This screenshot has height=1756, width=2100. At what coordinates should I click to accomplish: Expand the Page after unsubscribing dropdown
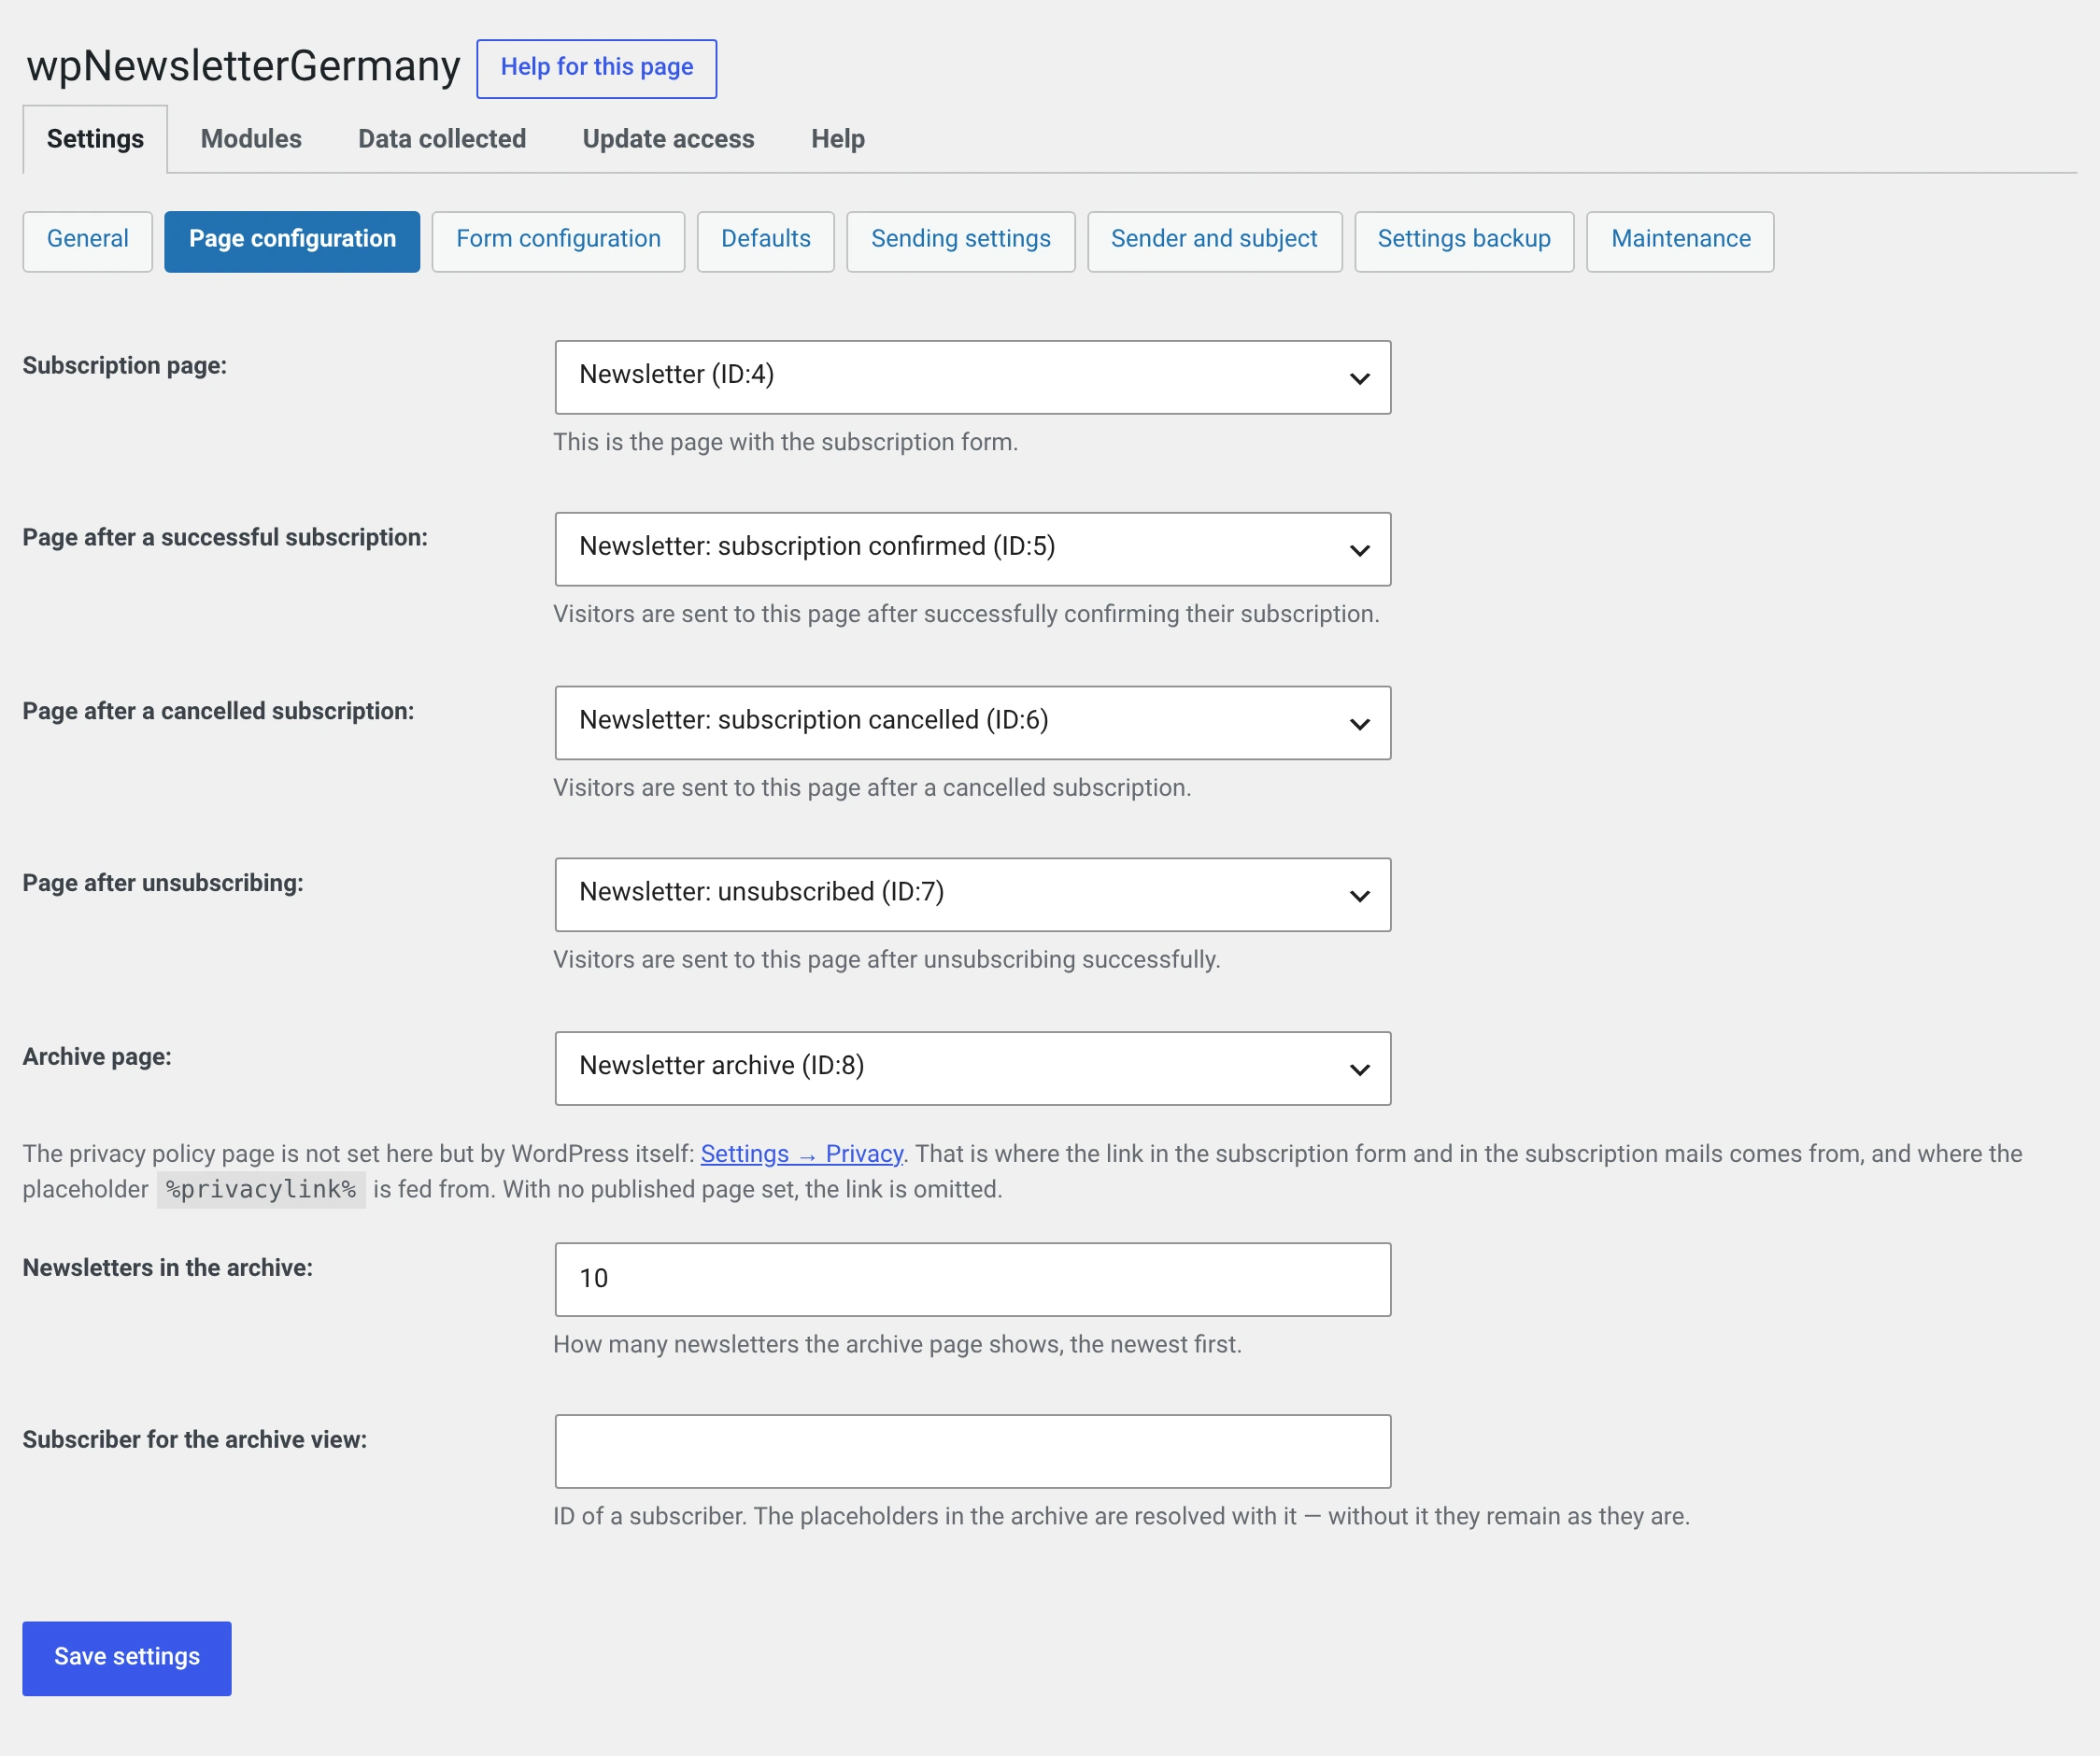tap(972, 894)
